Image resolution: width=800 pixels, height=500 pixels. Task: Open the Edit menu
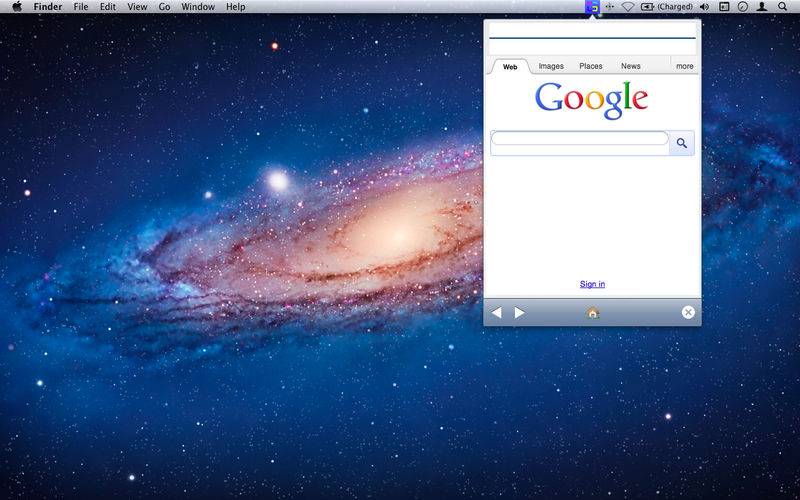pyautogui.click(x=108, y=7)
